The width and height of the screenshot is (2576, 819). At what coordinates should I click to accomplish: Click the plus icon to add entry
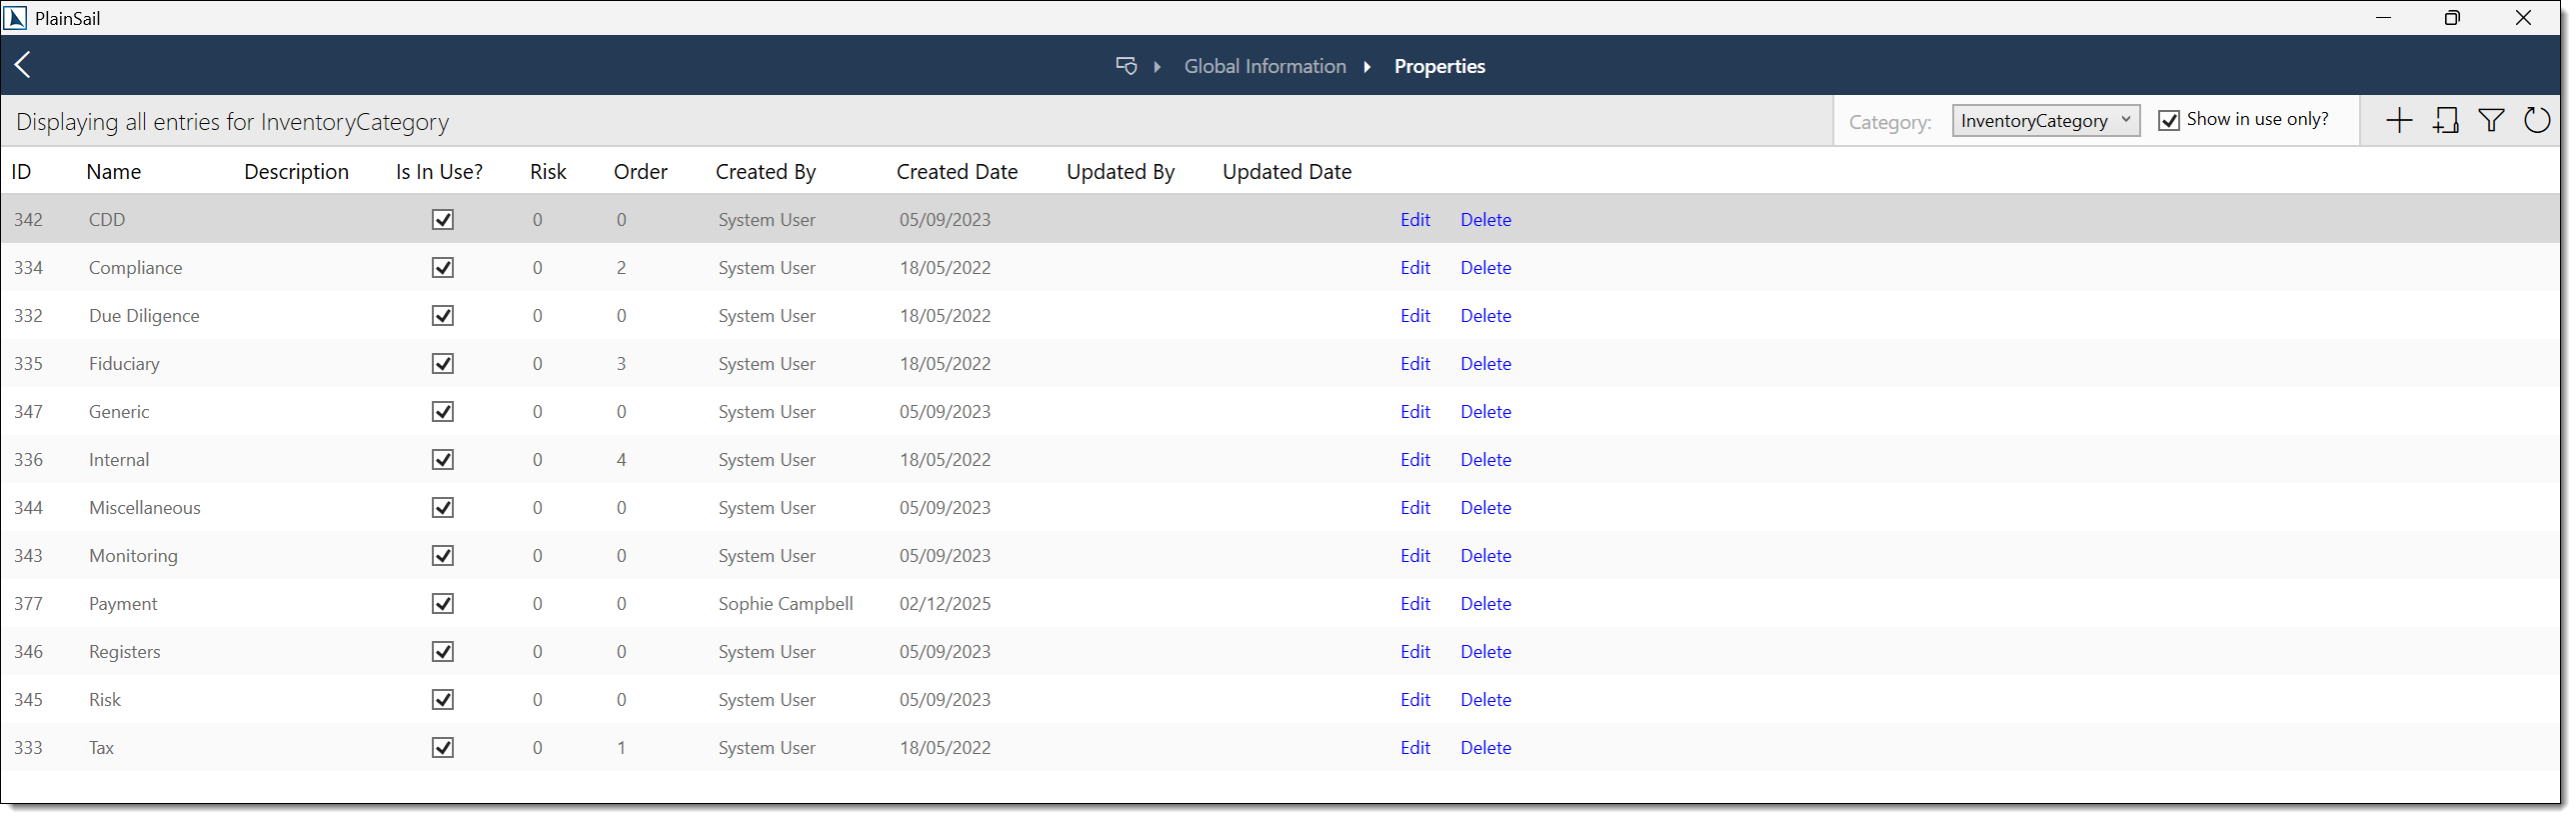pyautogui.click(x=2398, y=121)
